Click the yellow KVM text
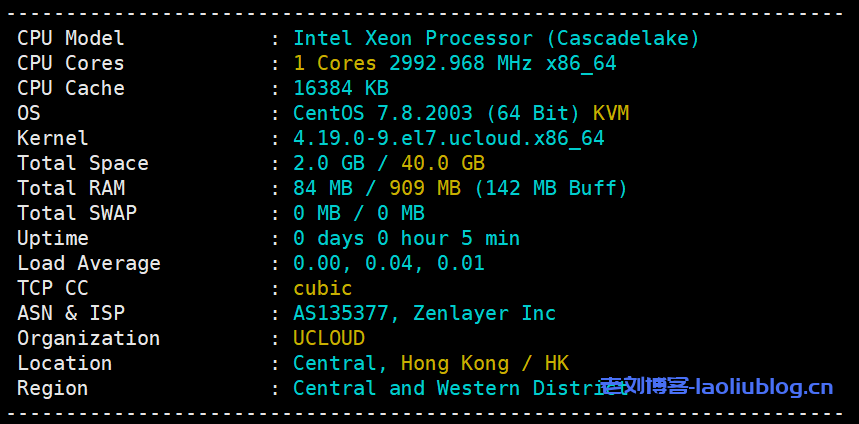859x424 pixels. pos(611,113)
